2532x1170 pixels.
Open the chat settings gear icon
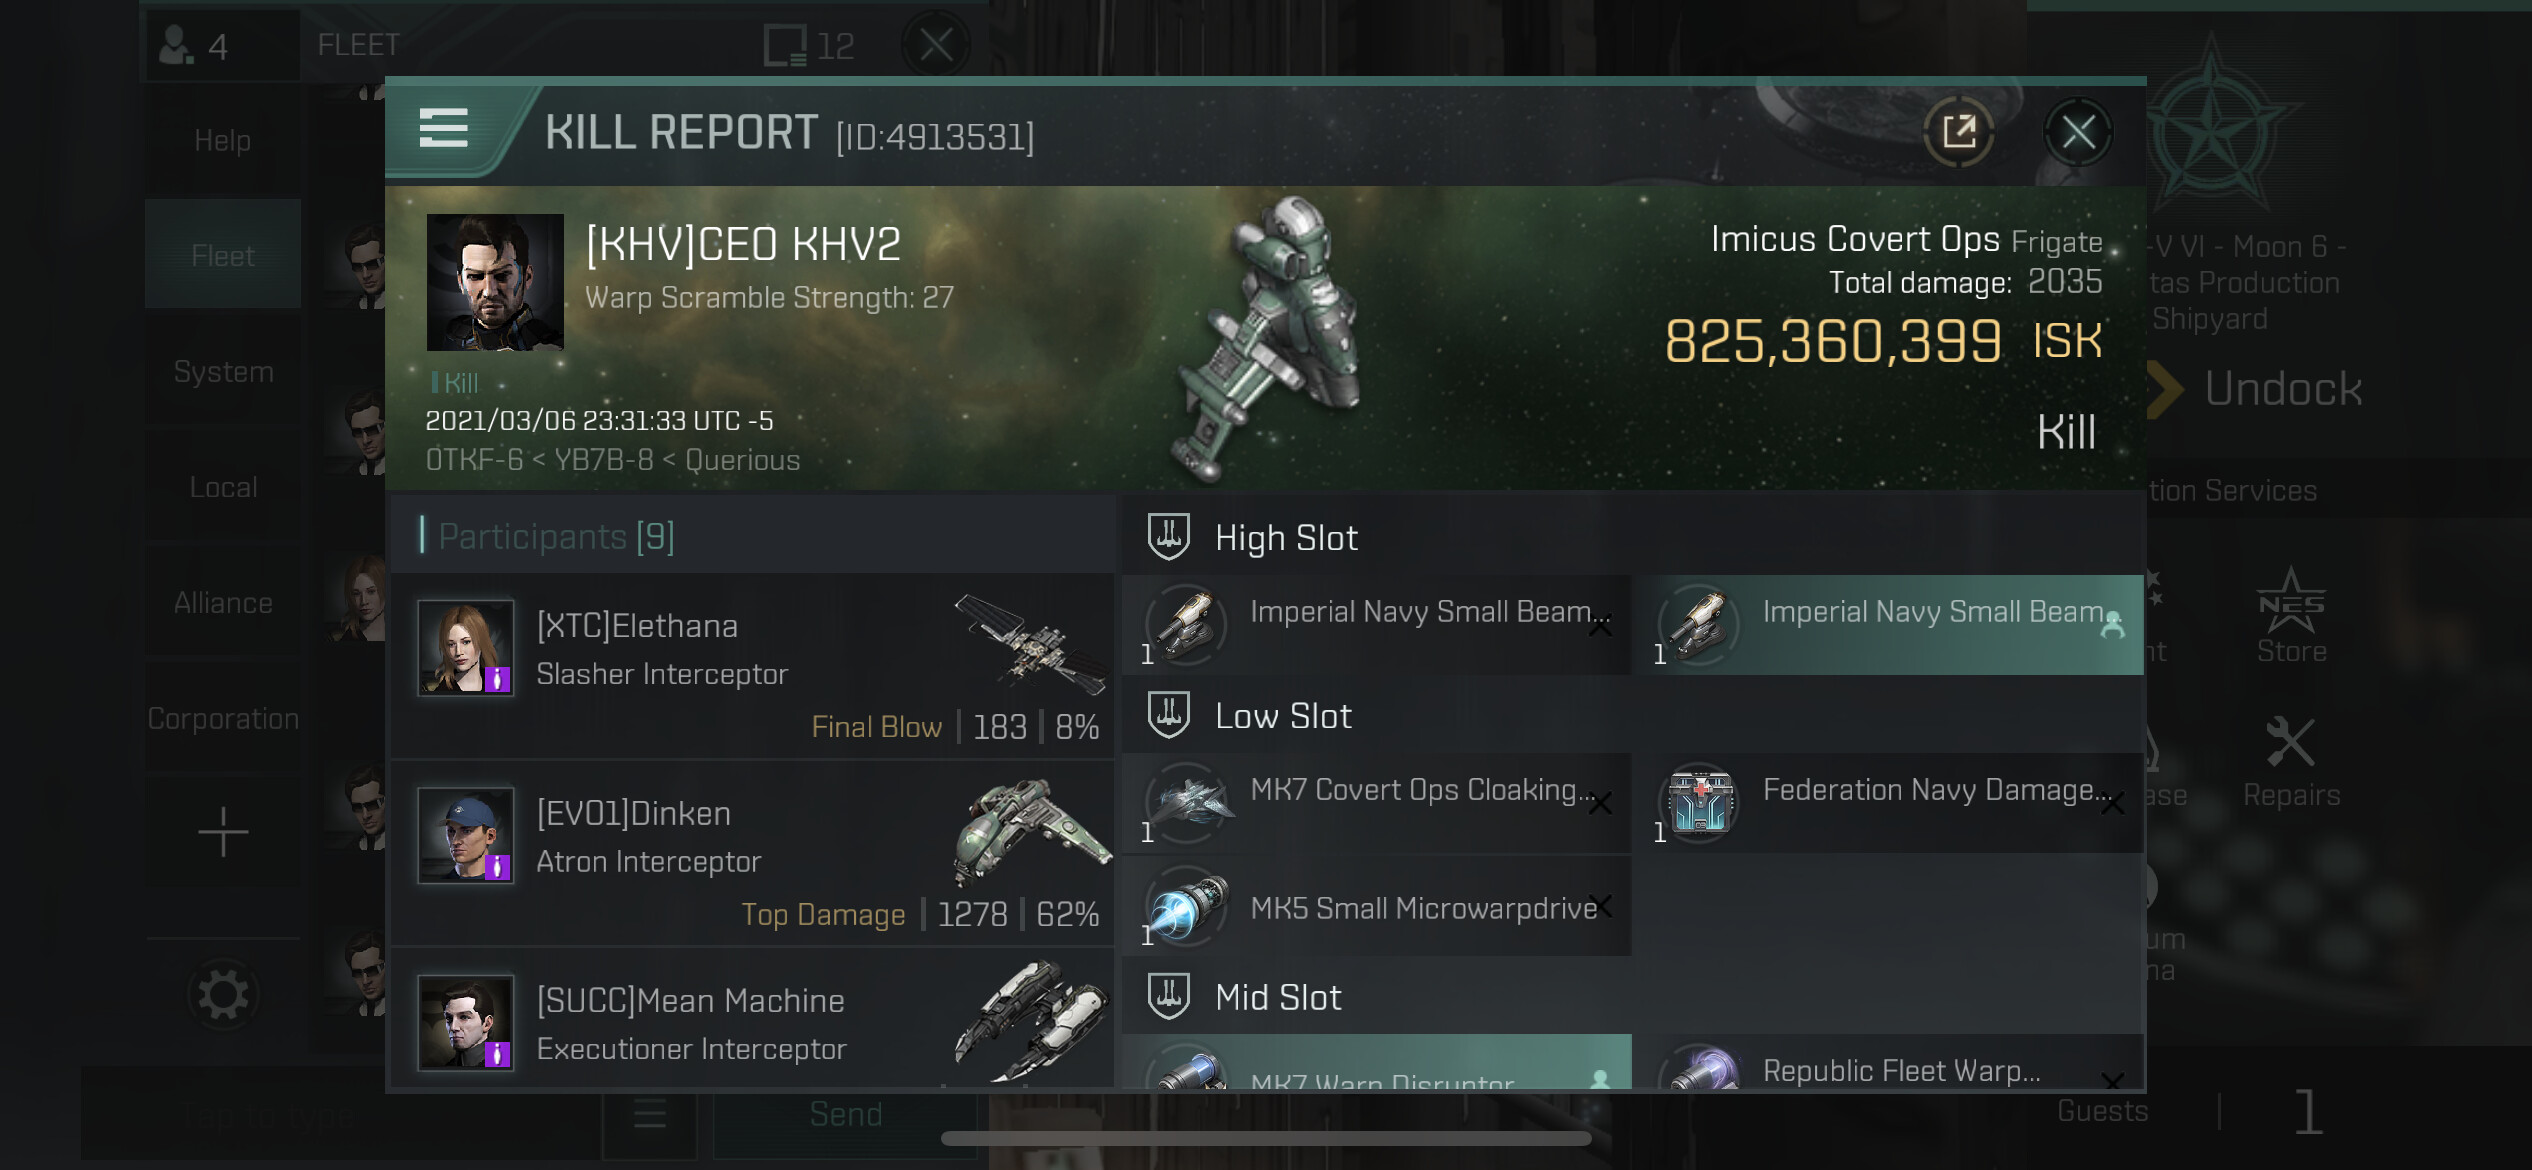coord(223,995)
